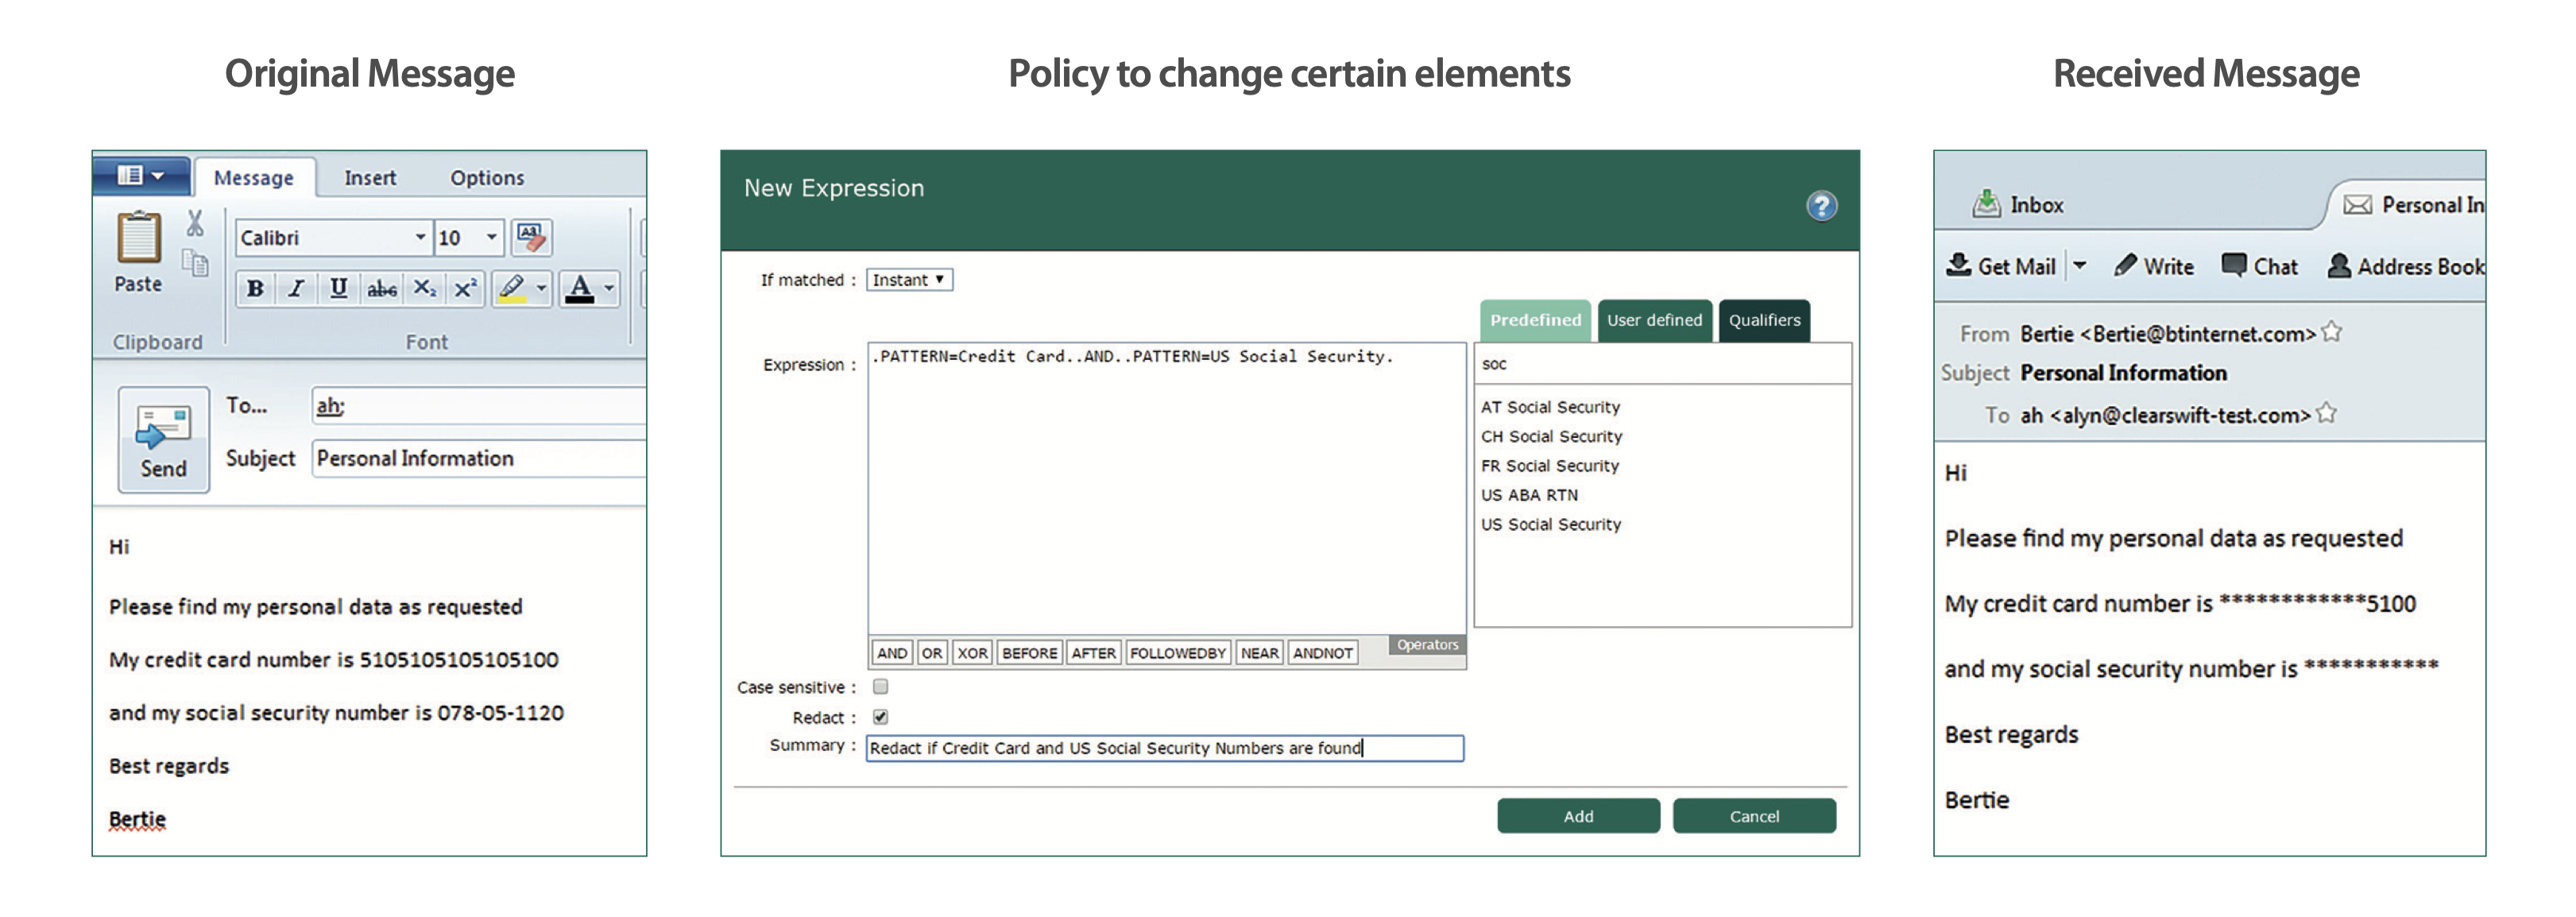Viewport: 2576px width, 917px height.
Task: Expand the Get Mail dropdown arrow
Action: (2080, 266)
